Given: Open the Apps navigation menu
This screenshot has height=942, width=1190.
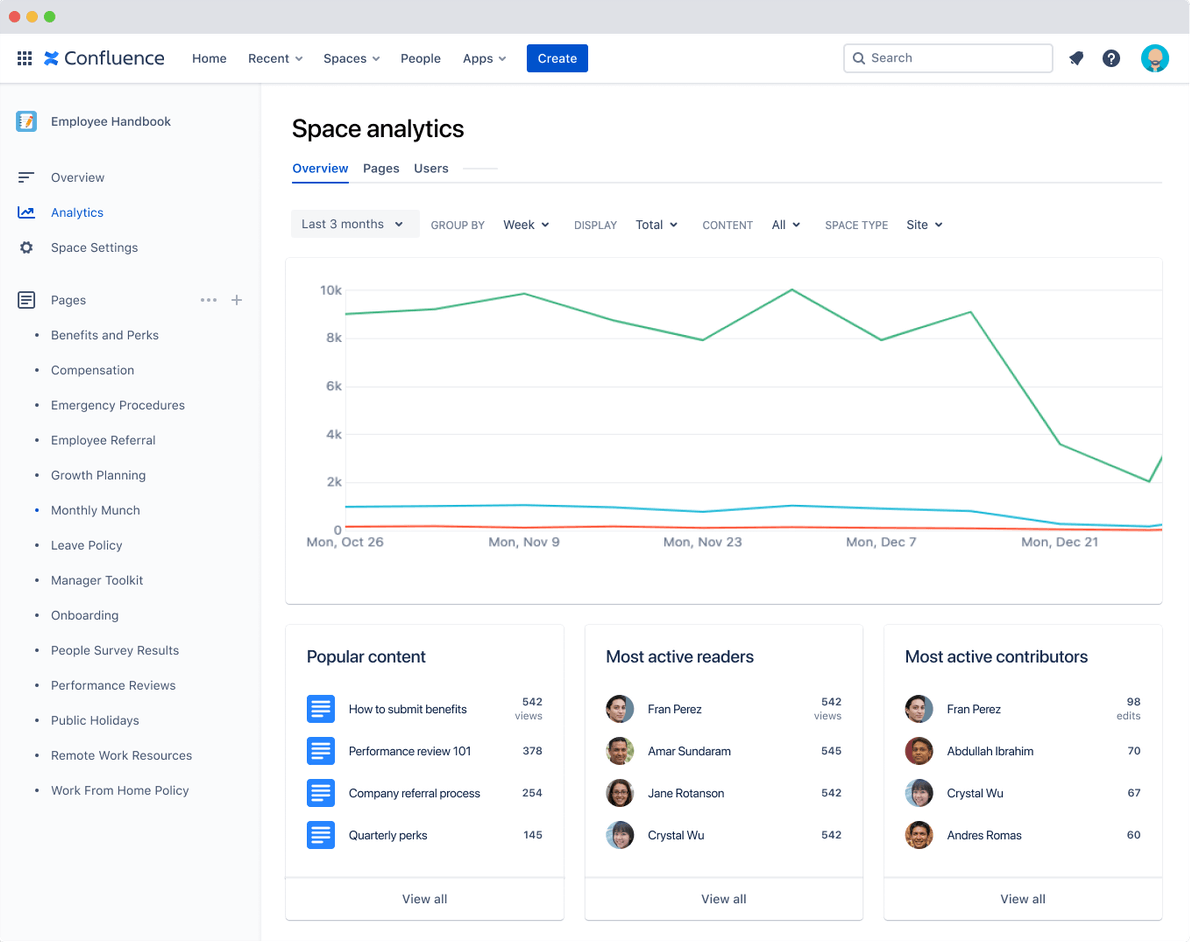Looking at the screenshot, I should tap(484, 58).
